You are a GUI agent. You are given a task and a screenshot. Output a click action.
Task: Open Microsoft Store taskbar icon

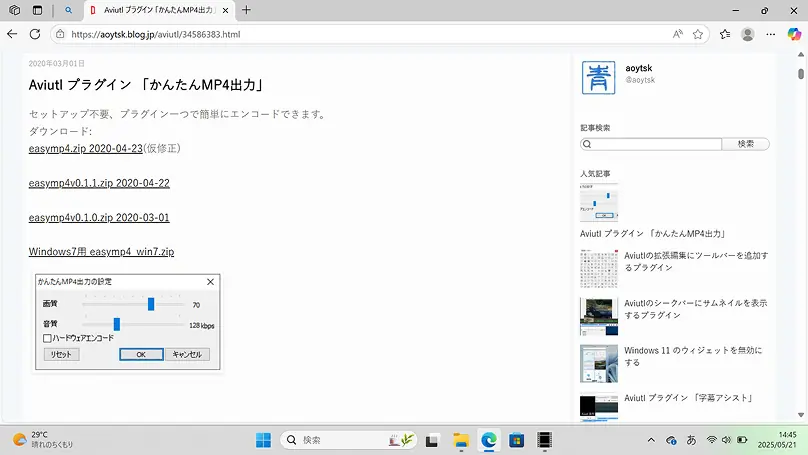pyautogui.click(x=516, y=441)
